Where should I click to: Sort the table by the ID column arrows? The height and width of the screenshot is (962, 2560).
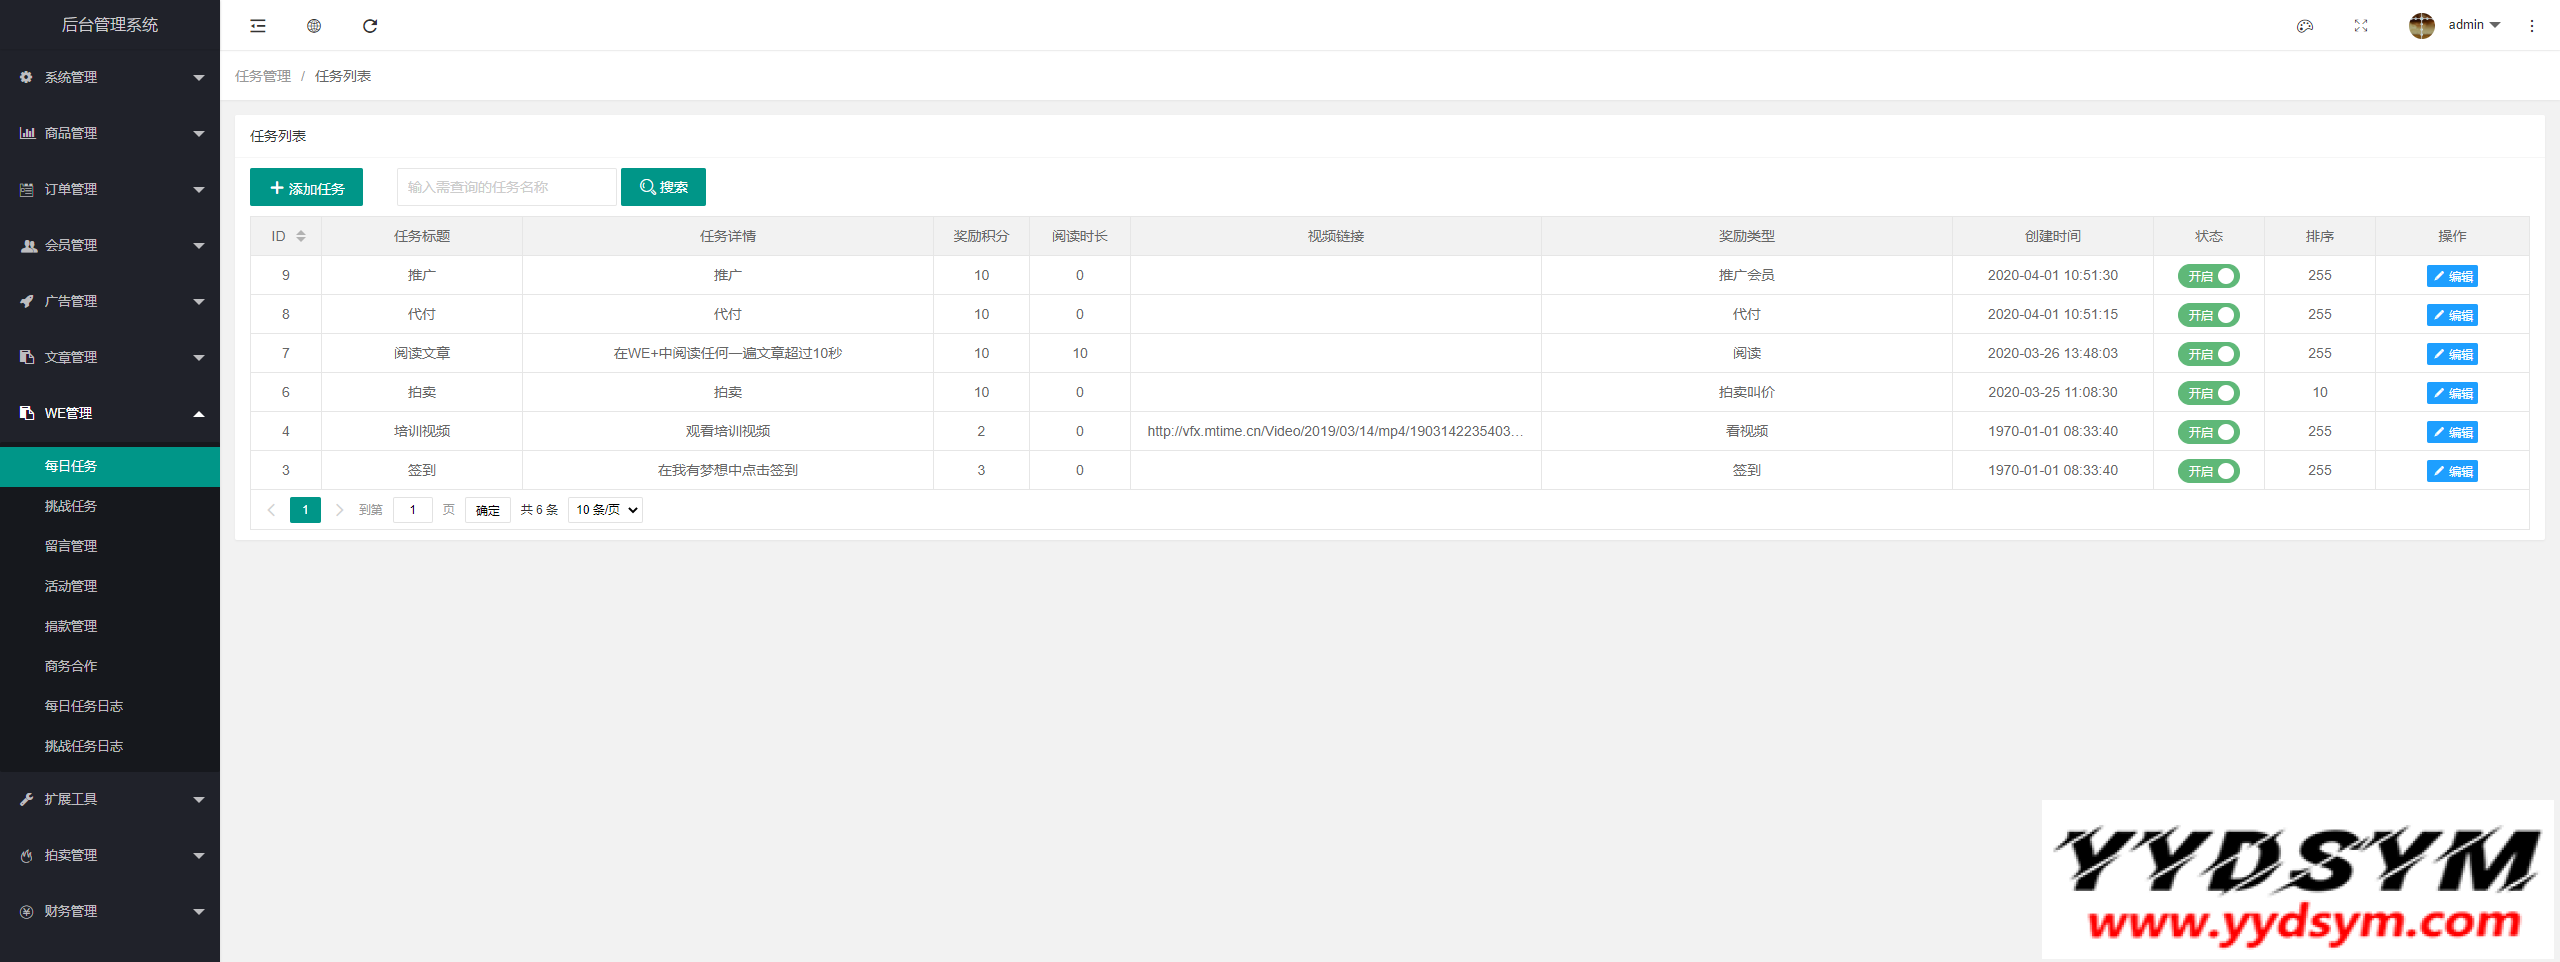(x=301, y=236)
